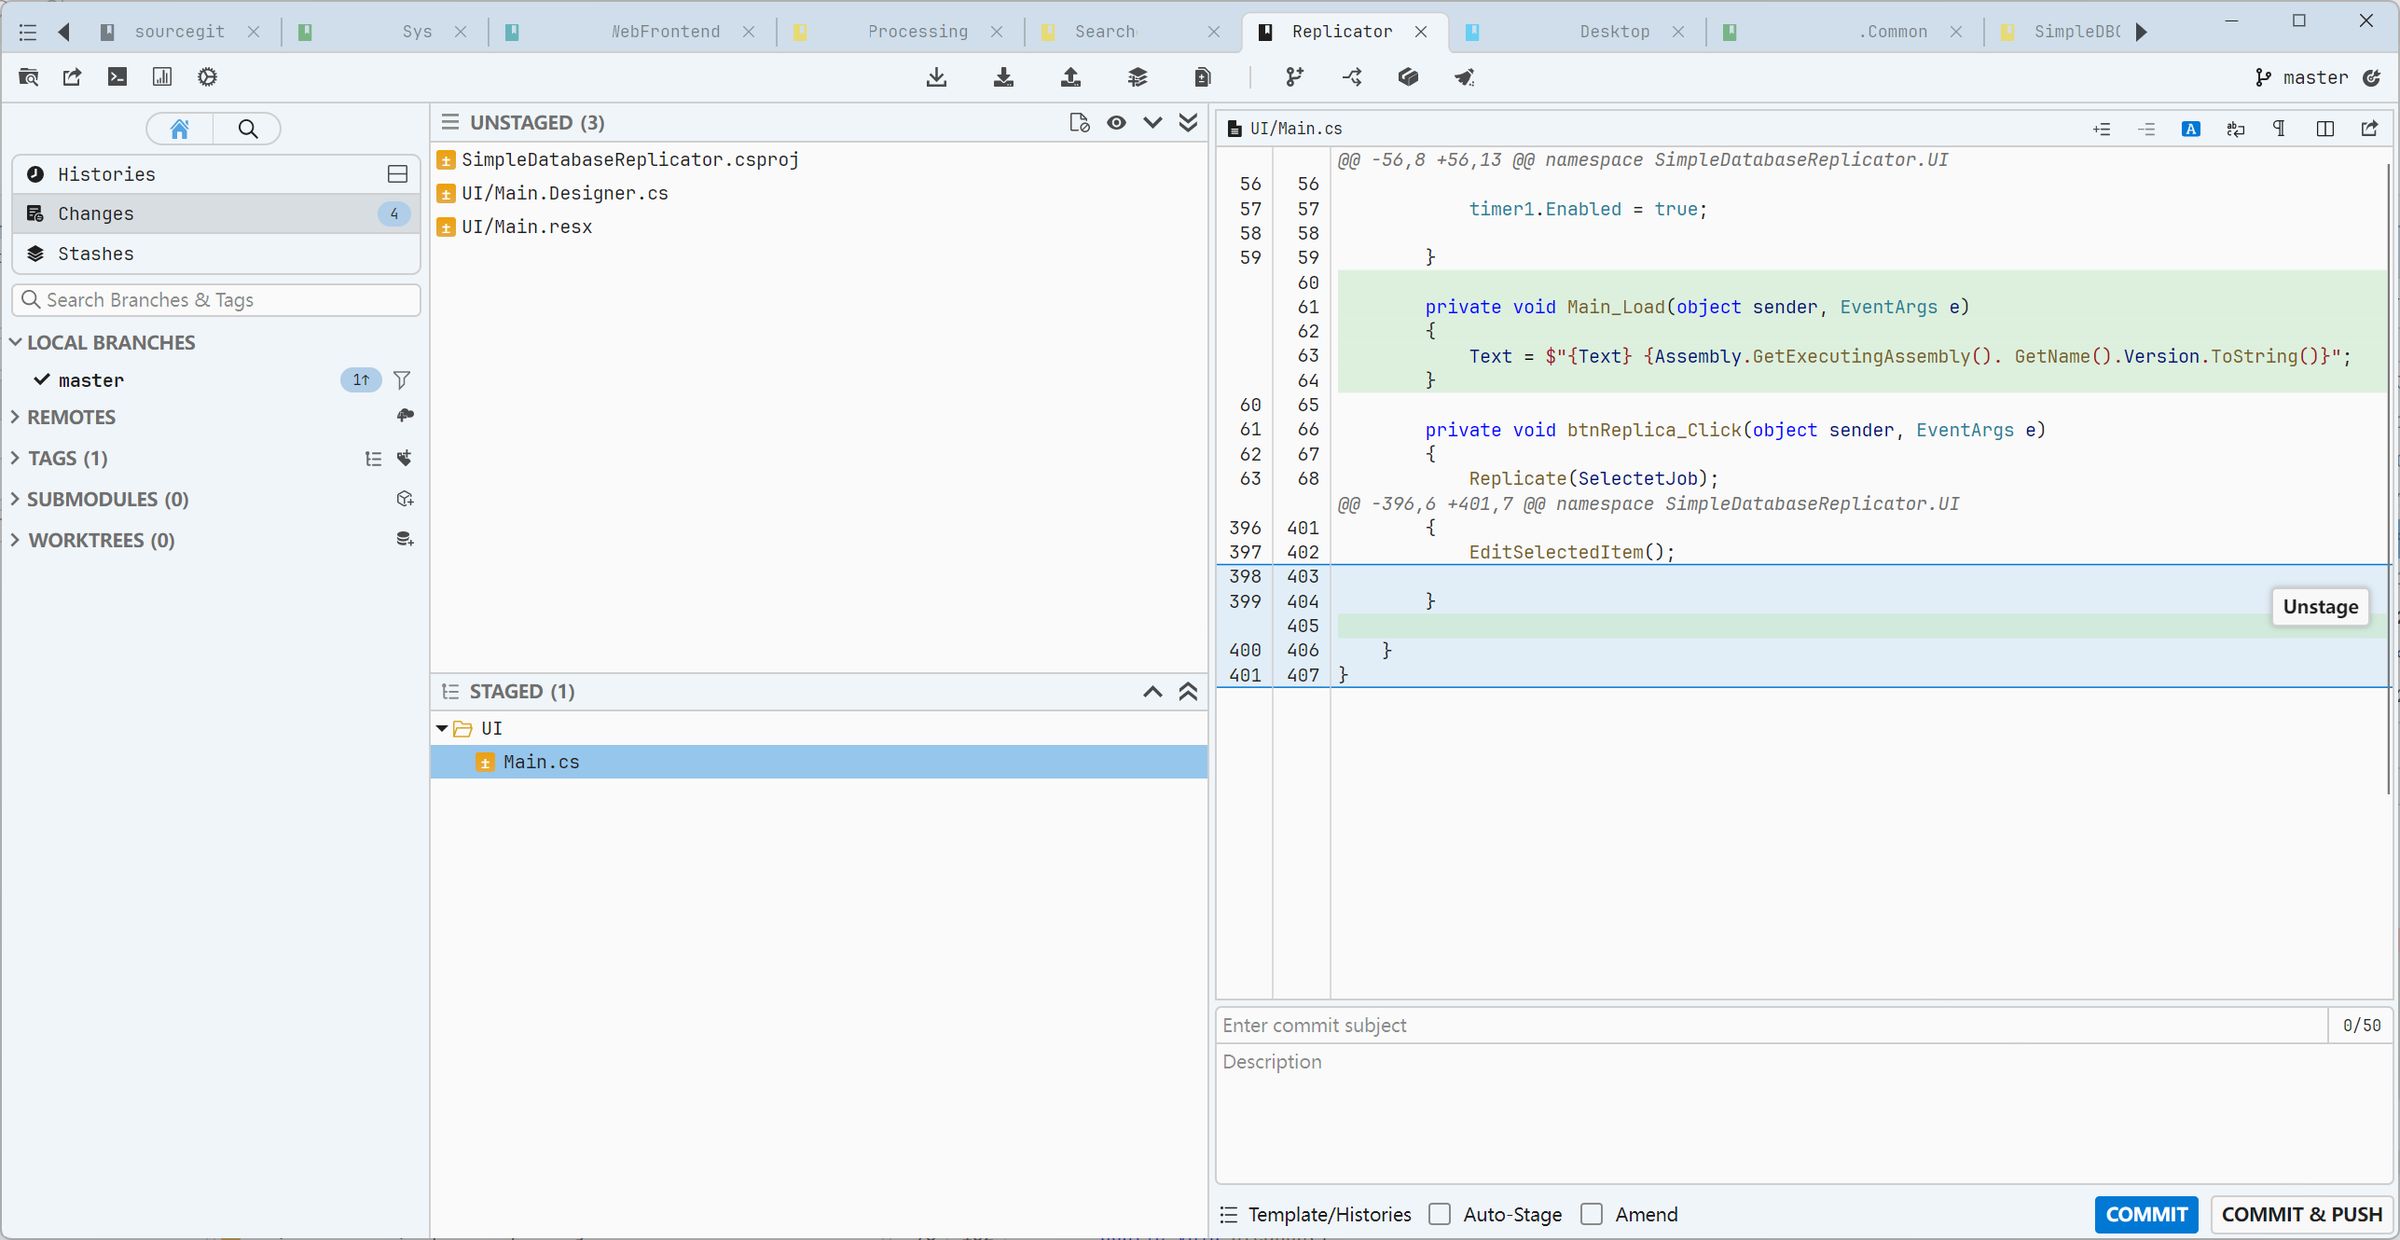
Task: Open the Stashes view in sidebar
Action: [x=96, y=253]
